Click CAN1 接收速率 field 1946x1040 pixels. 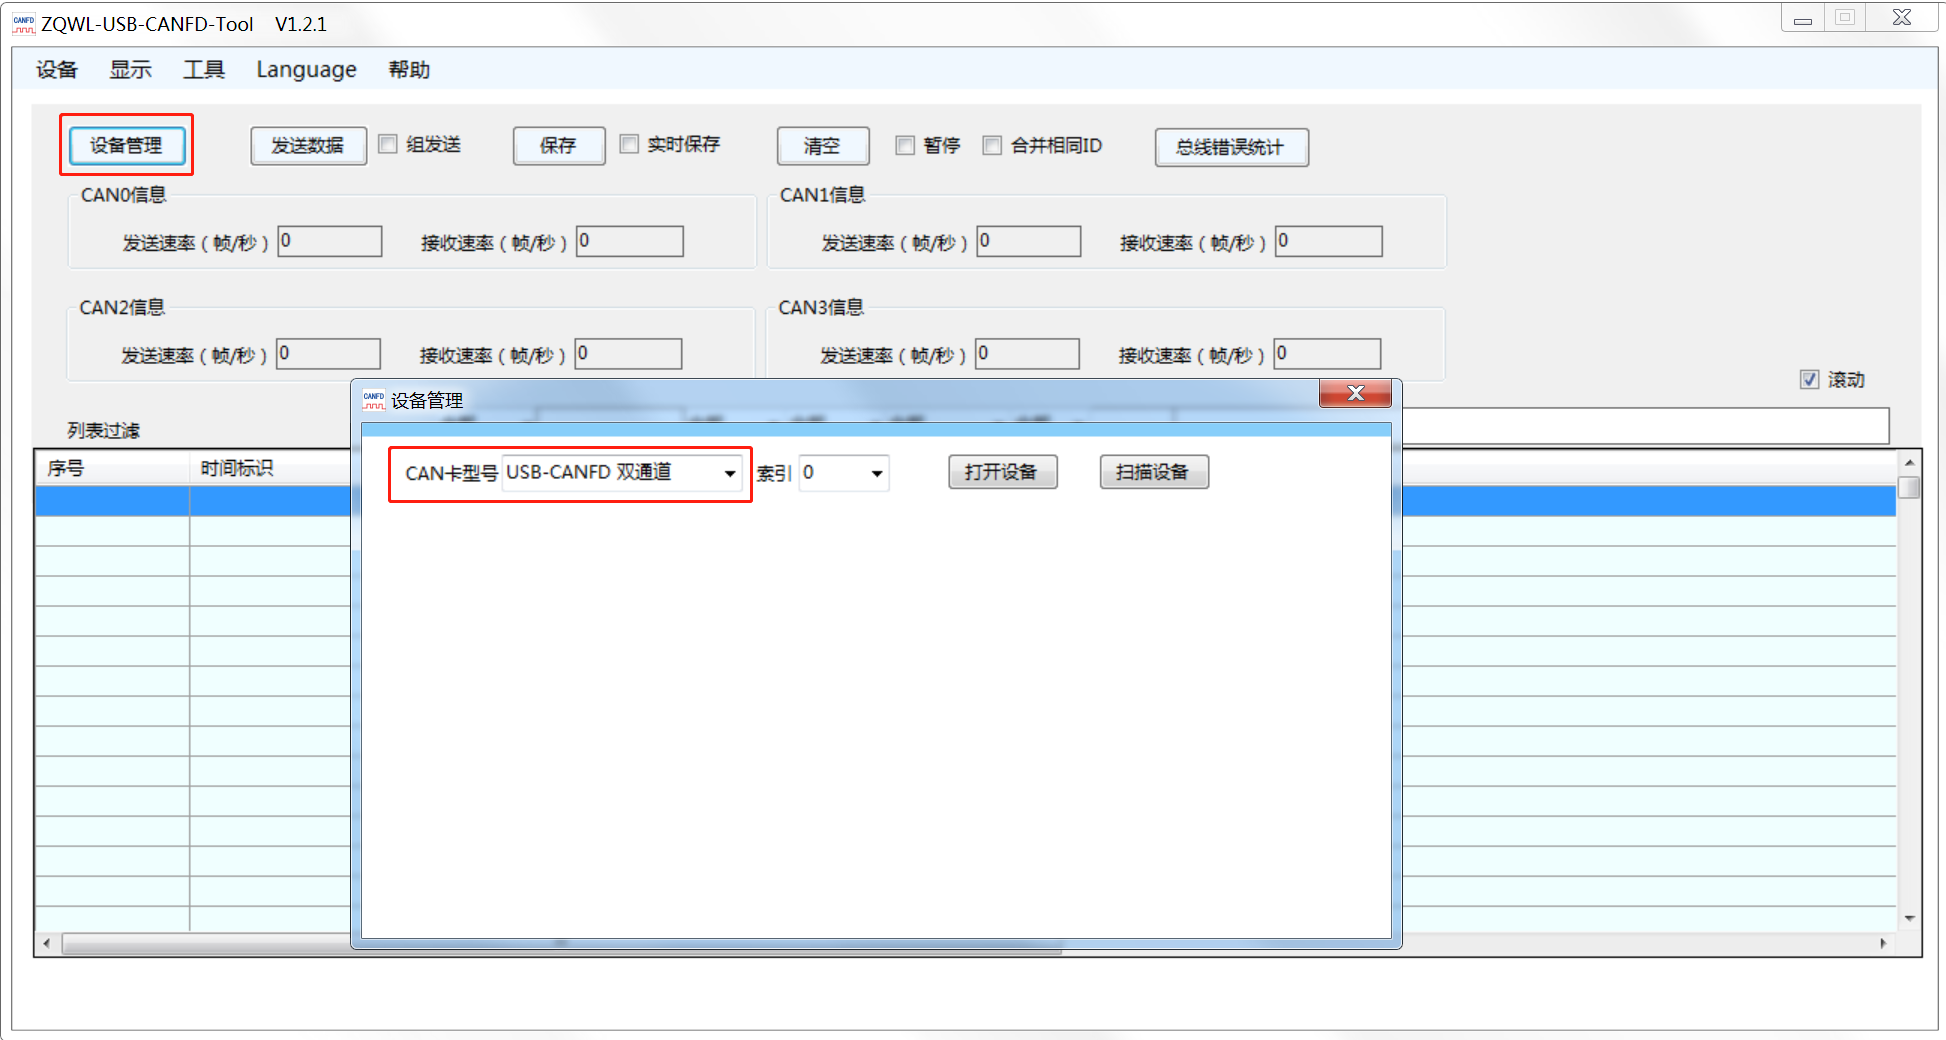(1329, 241)
